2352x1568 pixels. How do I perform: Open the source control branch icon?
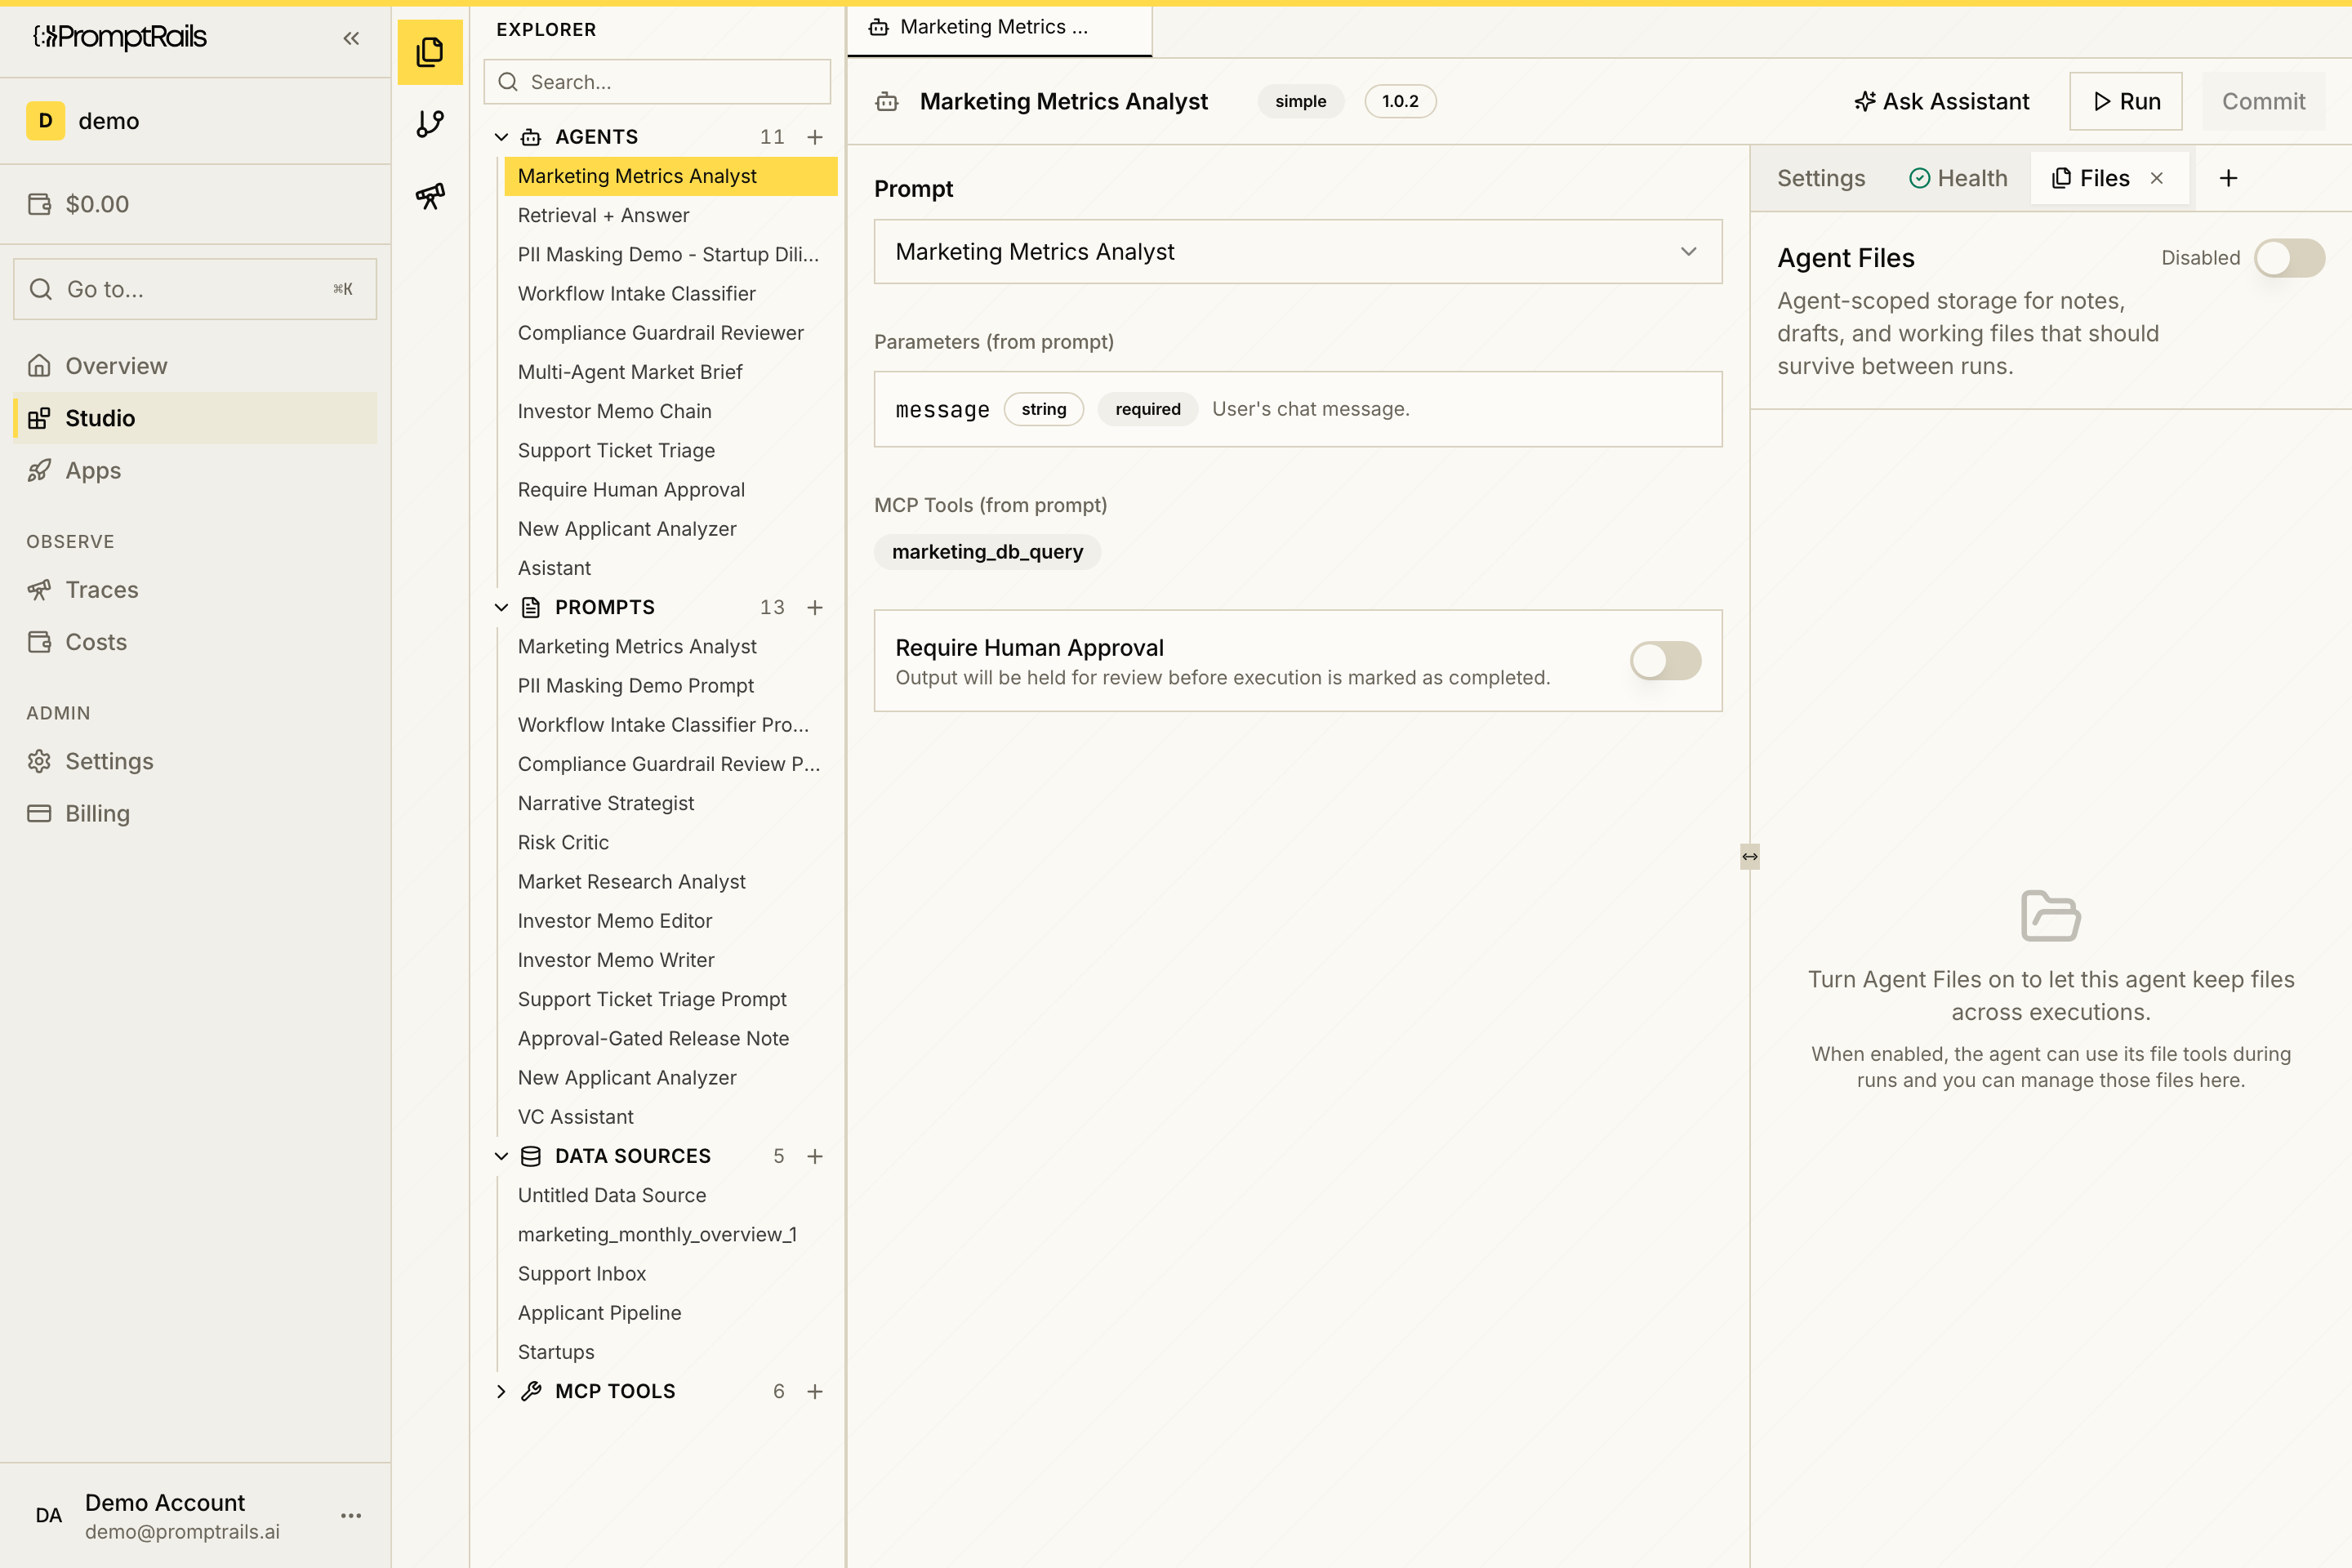(x=430, y=124)
